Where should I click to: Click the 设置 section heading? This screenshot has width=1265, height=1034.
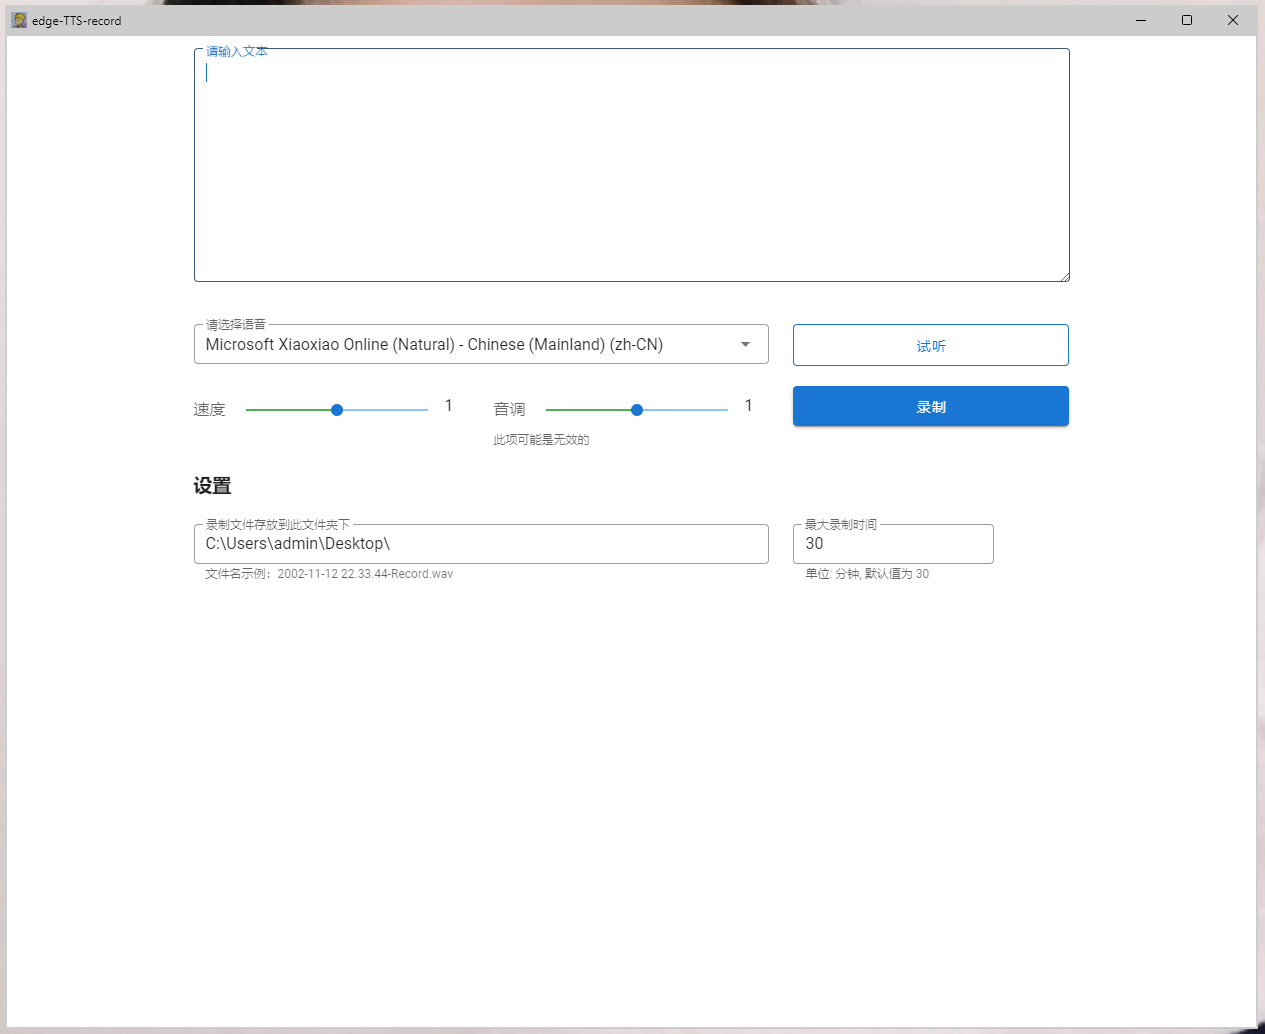point(212,486)
